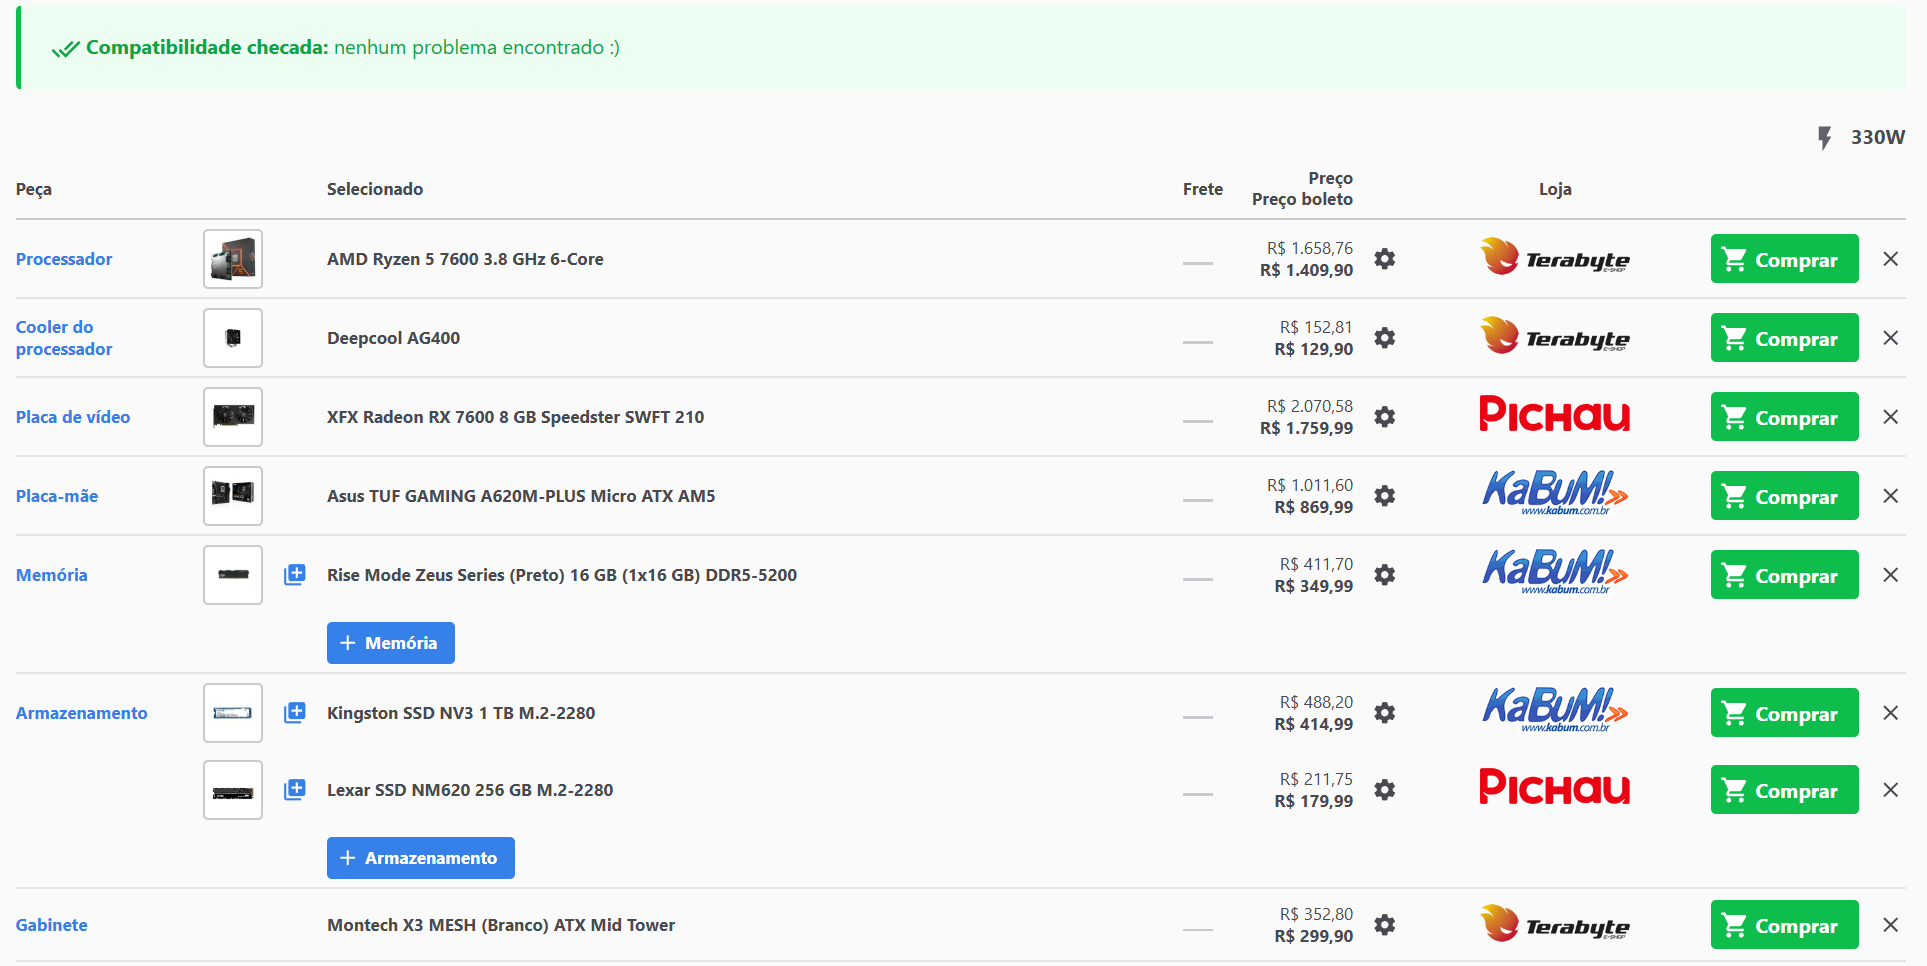Open settings gear for Lexar SSD NM620
1927x966 pixels.
[1385, 790]
